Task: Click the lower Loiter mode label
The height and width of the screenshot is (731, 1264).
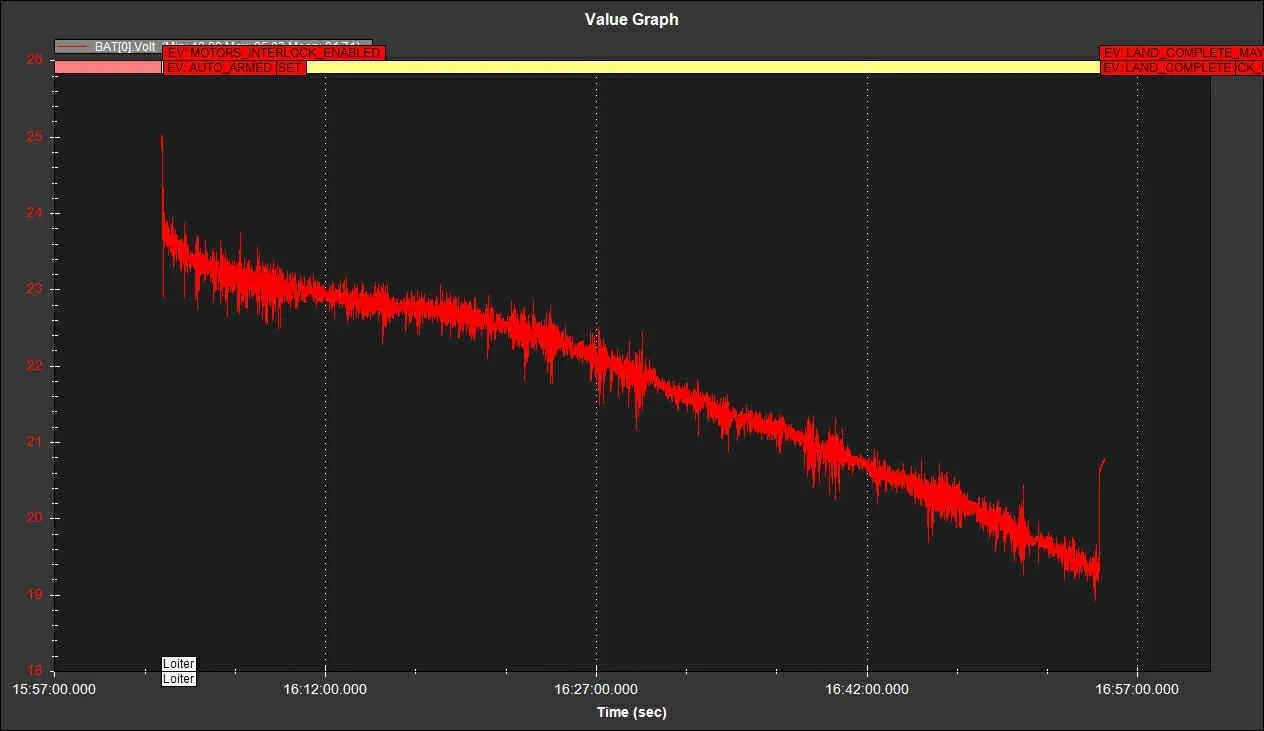Action: coord(179,679)
